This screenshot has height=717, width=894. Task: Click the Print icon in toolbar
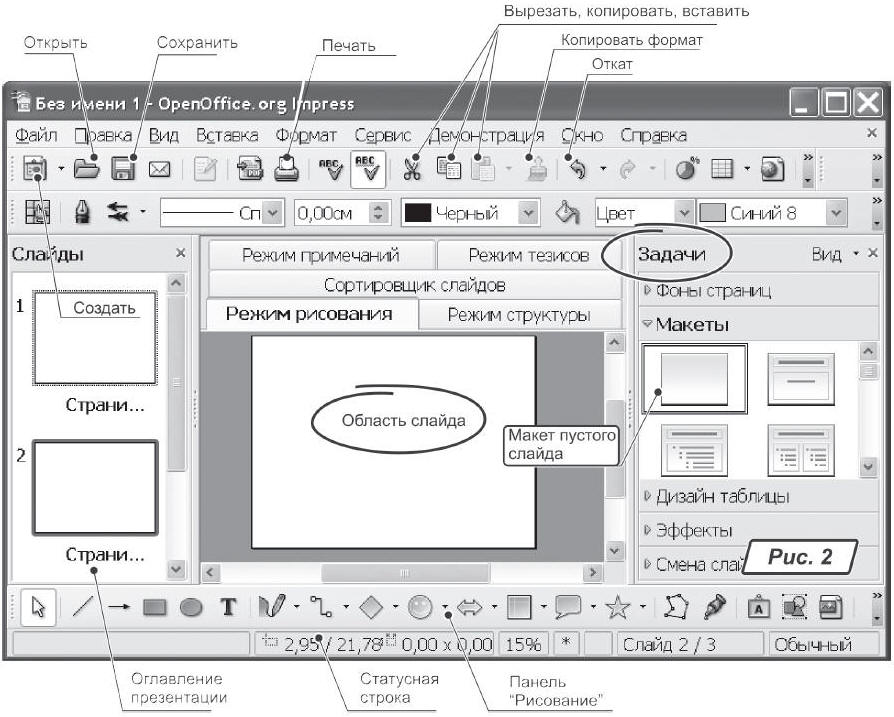(286, 169)
